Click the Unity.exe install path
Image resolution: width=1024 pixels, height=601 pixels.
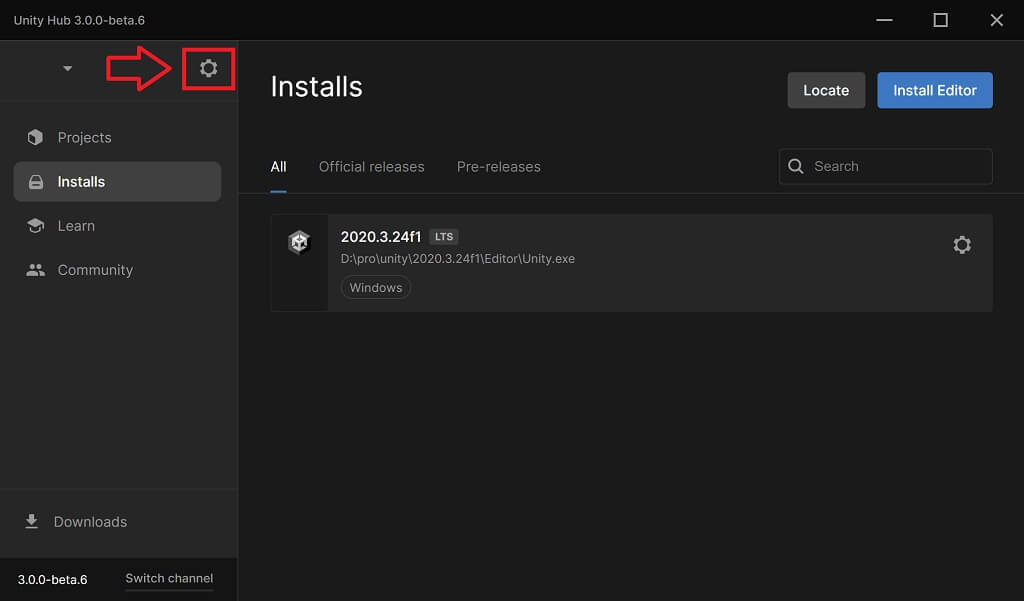pyautogui.click(x=458, y=259)
